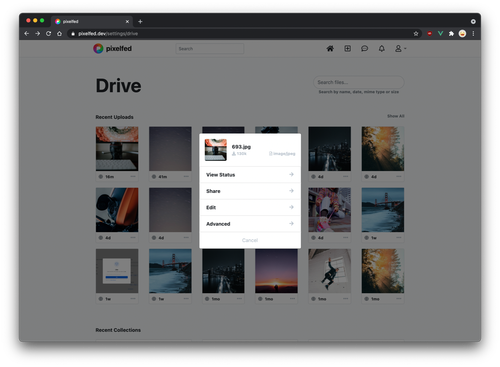The width and height of the screenshot is (500, 367).
Task: Choose View Status in the file menu
Action: (250, 175)
